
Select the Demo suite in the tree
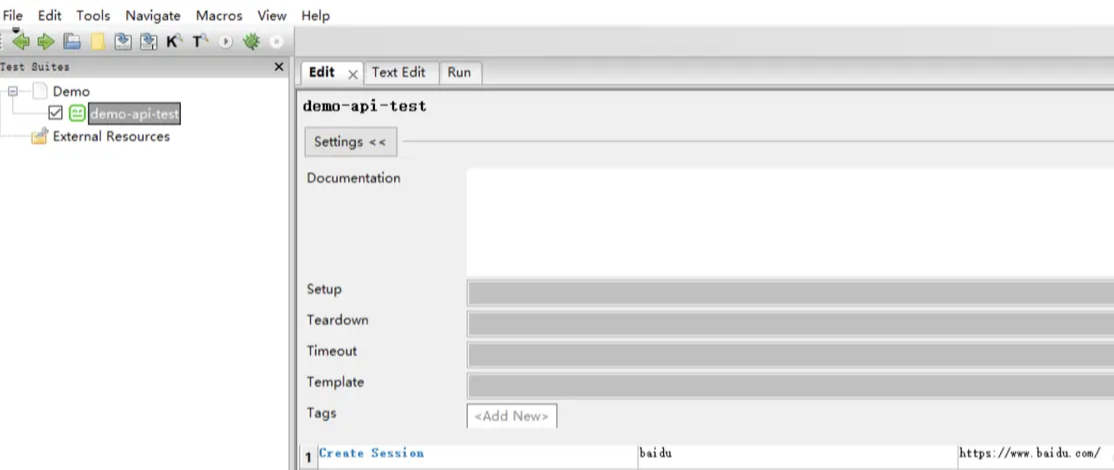pos(71,92)
